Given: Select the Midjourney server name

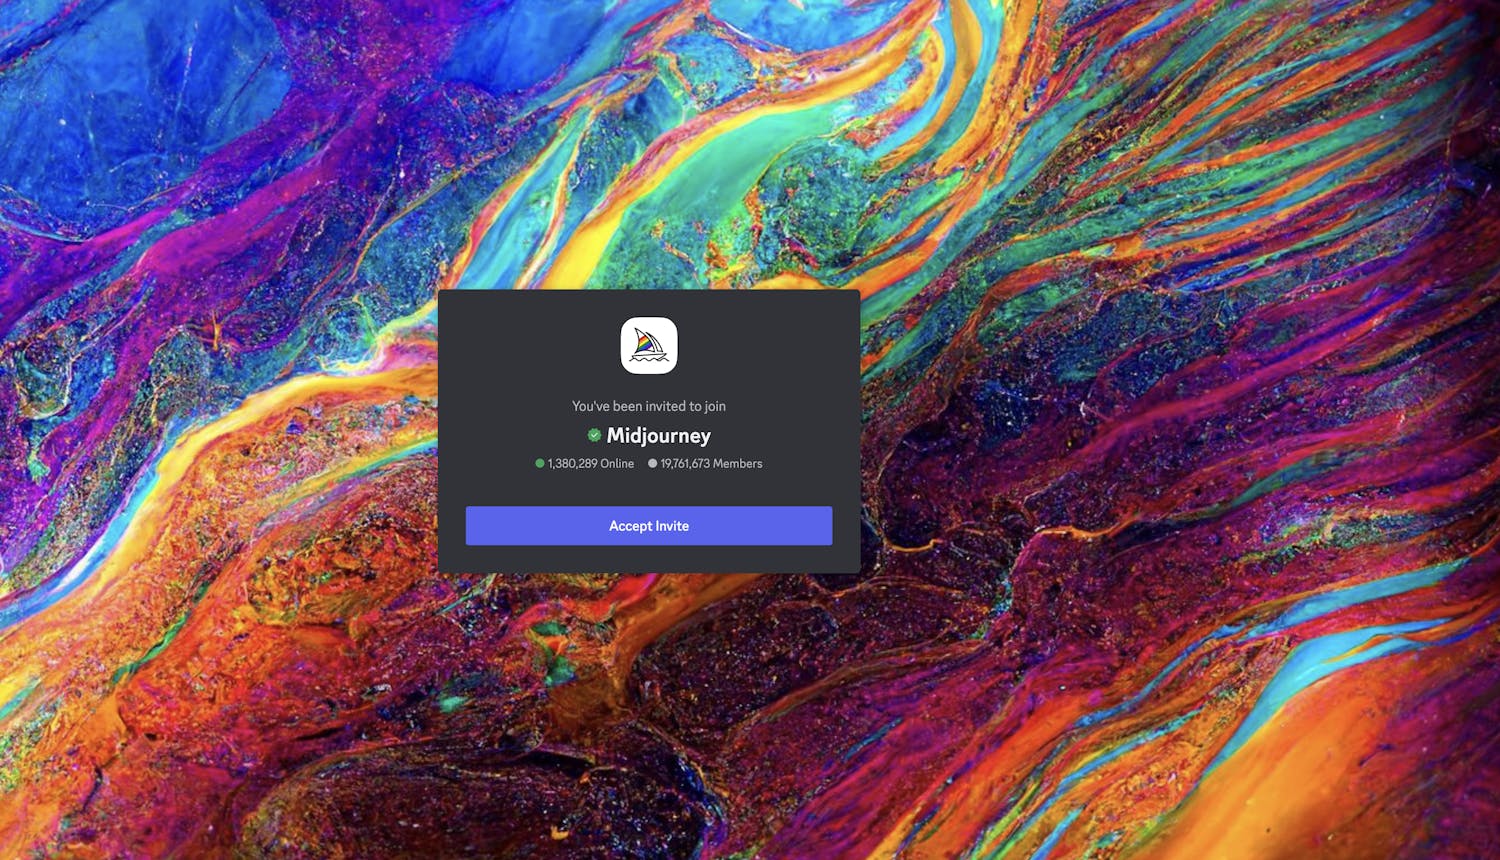Looking at the screenshot, I should pos(658,435).
